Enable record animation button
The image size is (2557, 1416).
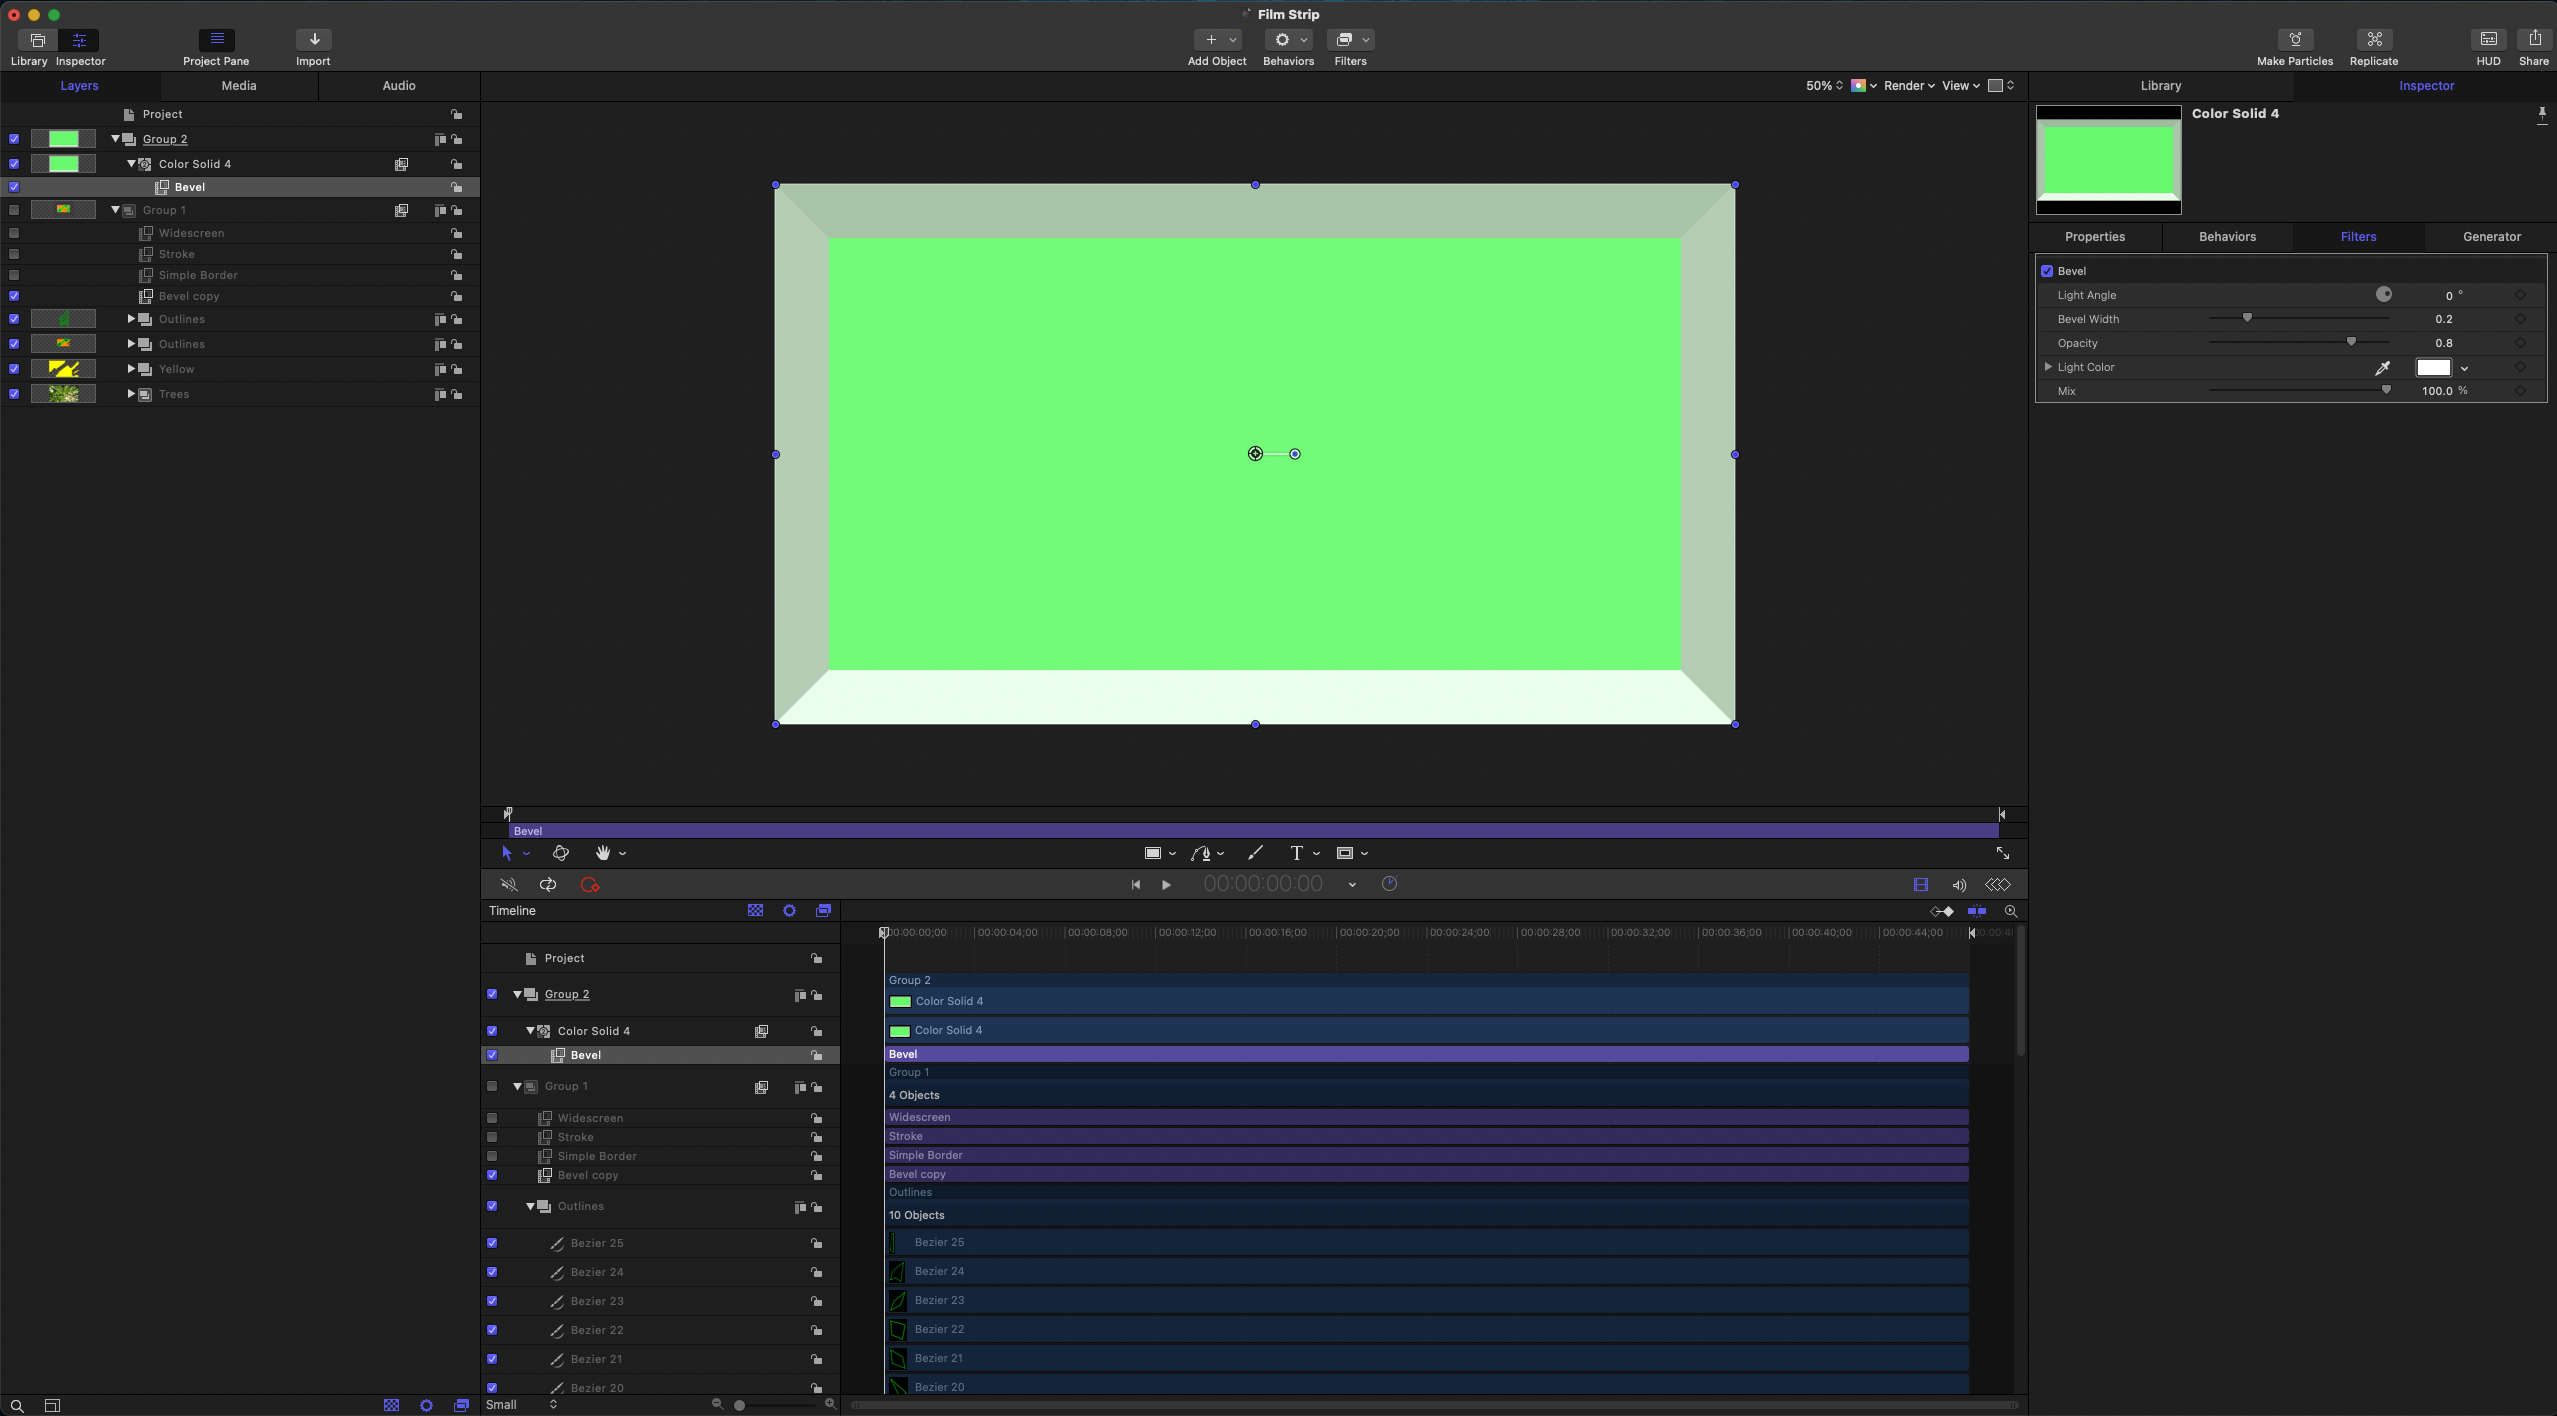589,885
